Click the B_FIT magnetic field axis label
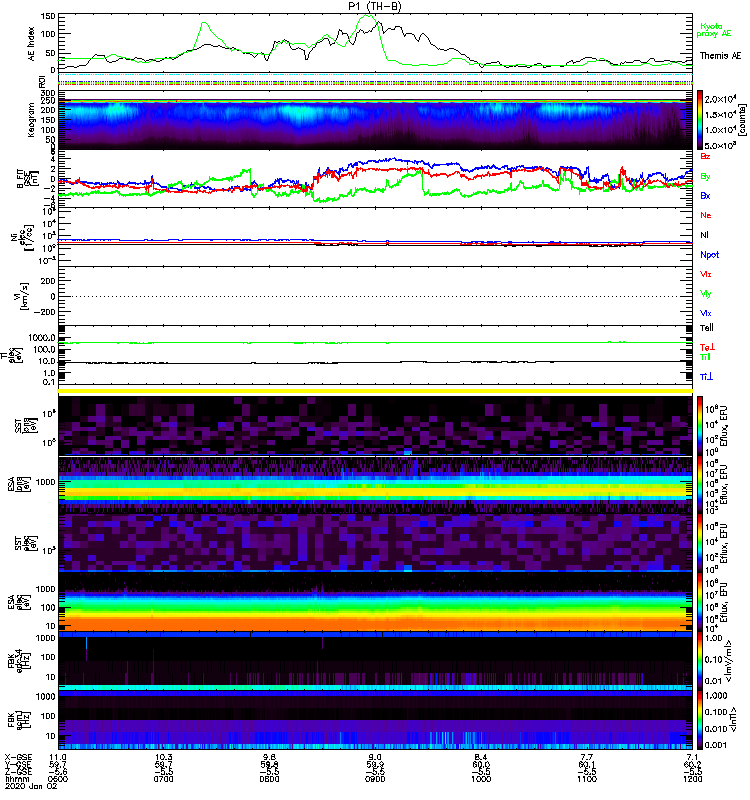 [x=27, y=179]
